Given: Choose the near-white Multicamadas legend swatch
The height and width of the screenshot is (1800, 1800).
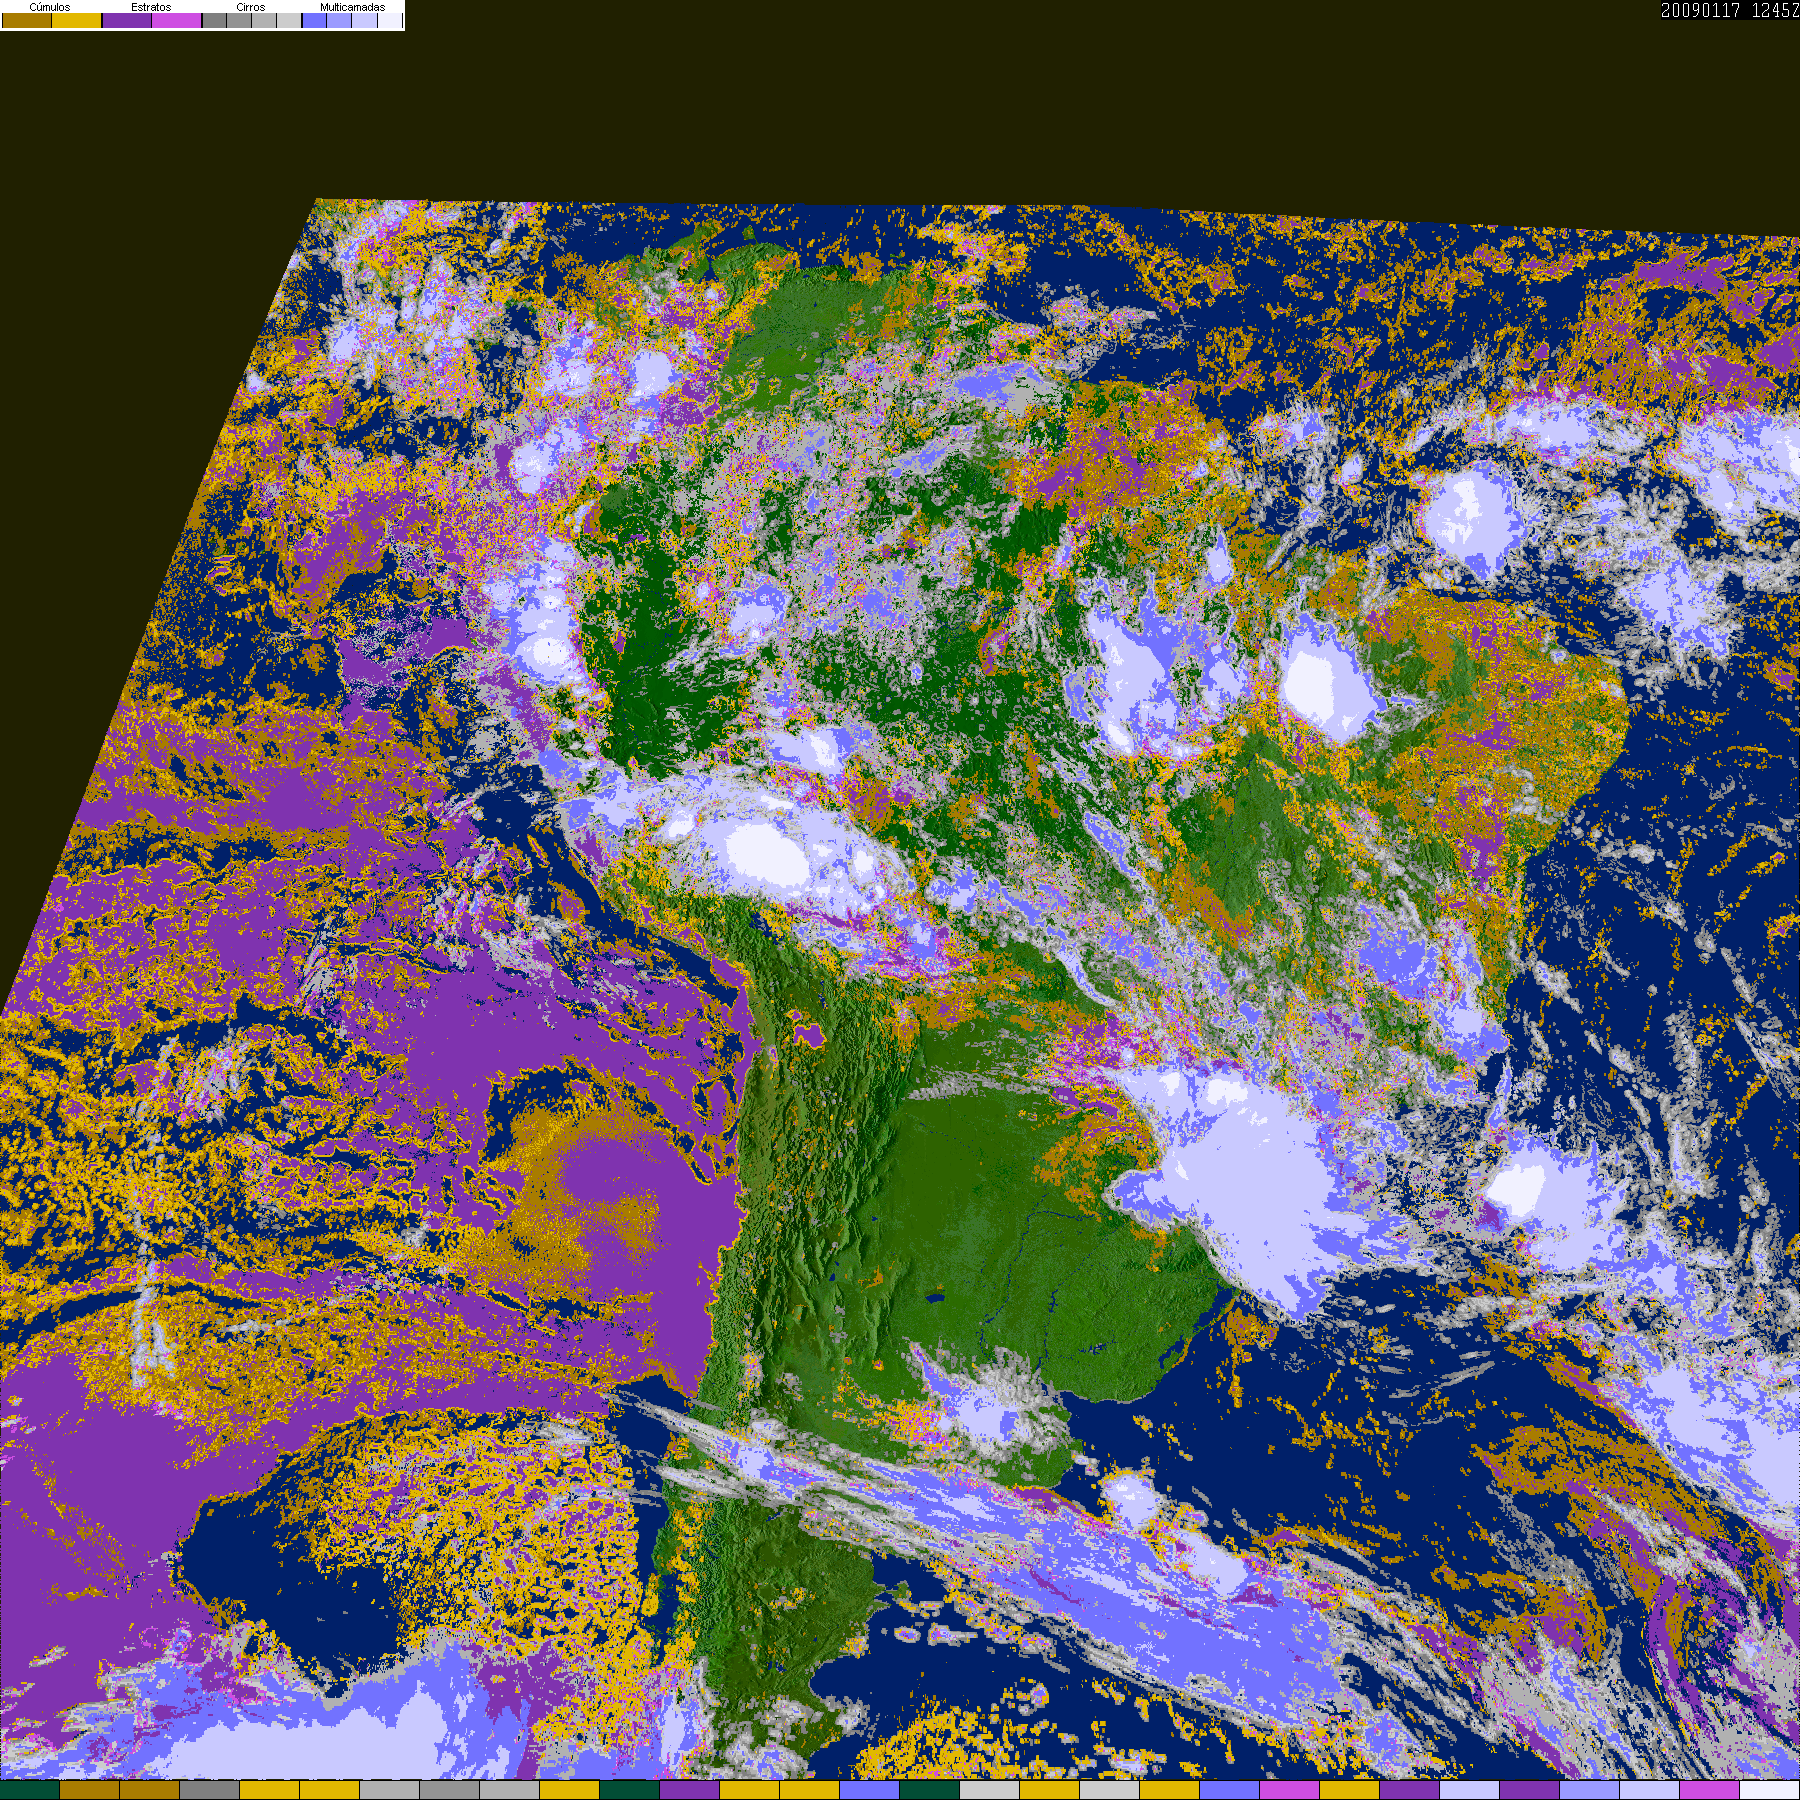Looking at the screenshot, I should tap(389, 20).
